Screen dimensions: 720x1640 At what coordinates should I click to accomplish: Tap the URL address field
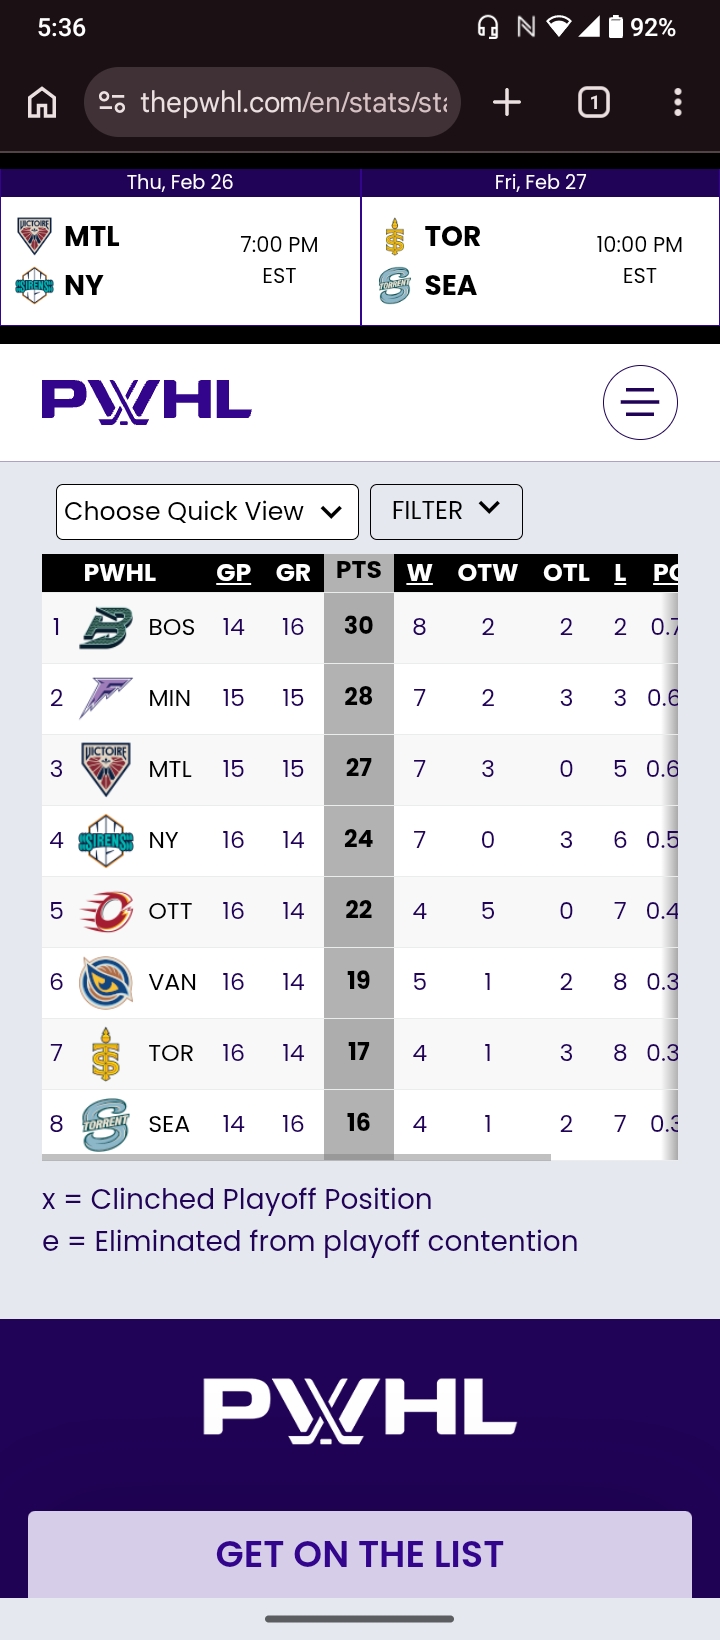[x=293, y=102]
